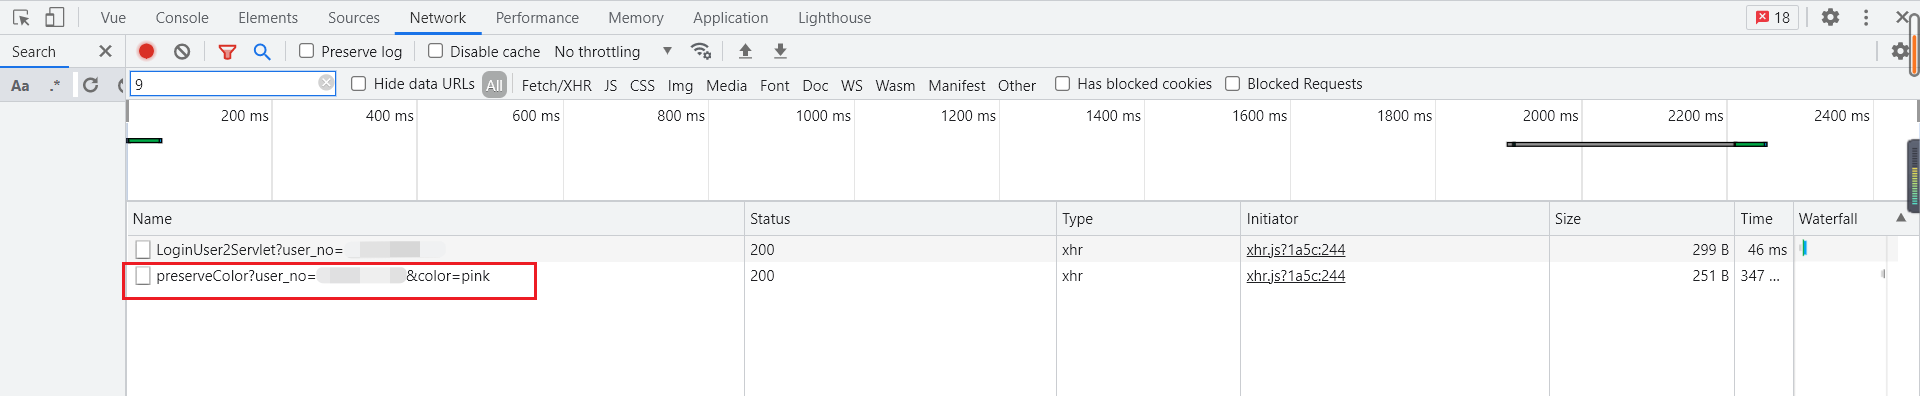Open No throttling dropdown
Screen dimensions: 1920x396
pyautogui.click(x=613, y=51)
